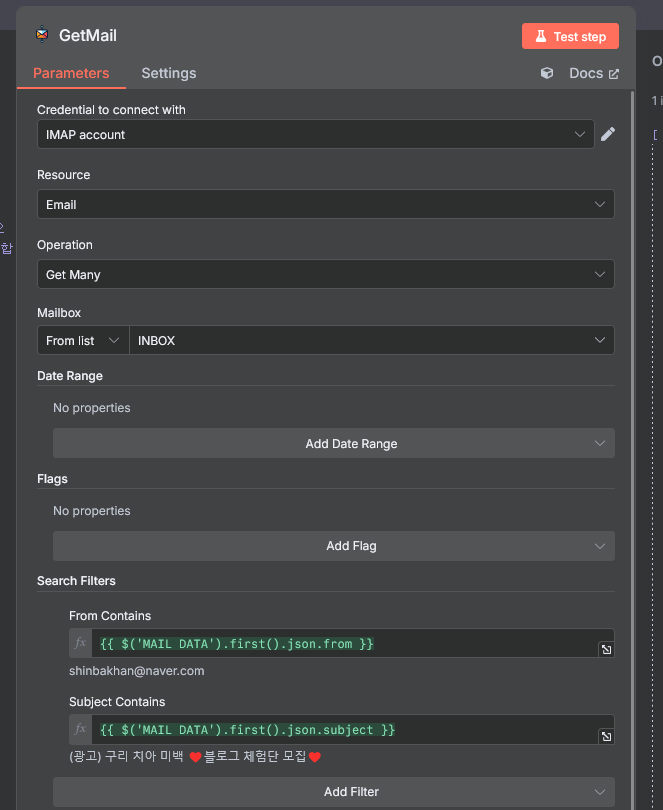Click the shinbakhan@naver.com preview text
663x810 pixels.
[x=137, y=671]
